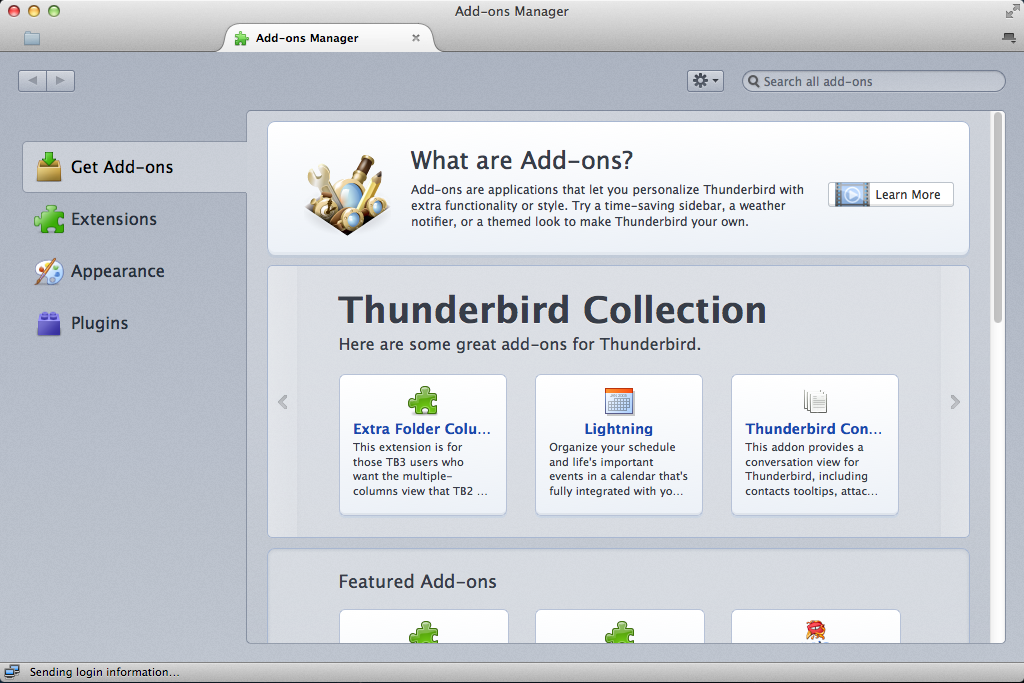Click the Thunderbird Collection heading
This screenshot has height=683, width=1024.
pyautogui.click(x=552, y=310)
